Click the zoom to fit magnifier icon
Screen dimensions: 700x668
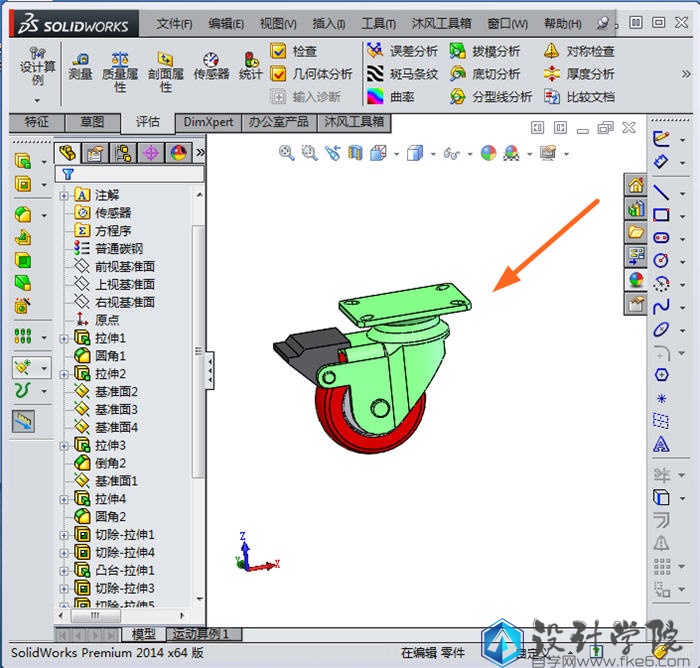287,153
